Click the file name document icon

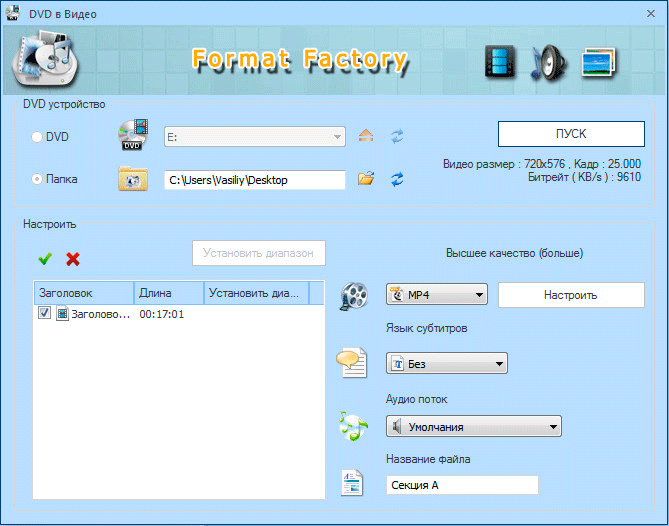[352, 482]
